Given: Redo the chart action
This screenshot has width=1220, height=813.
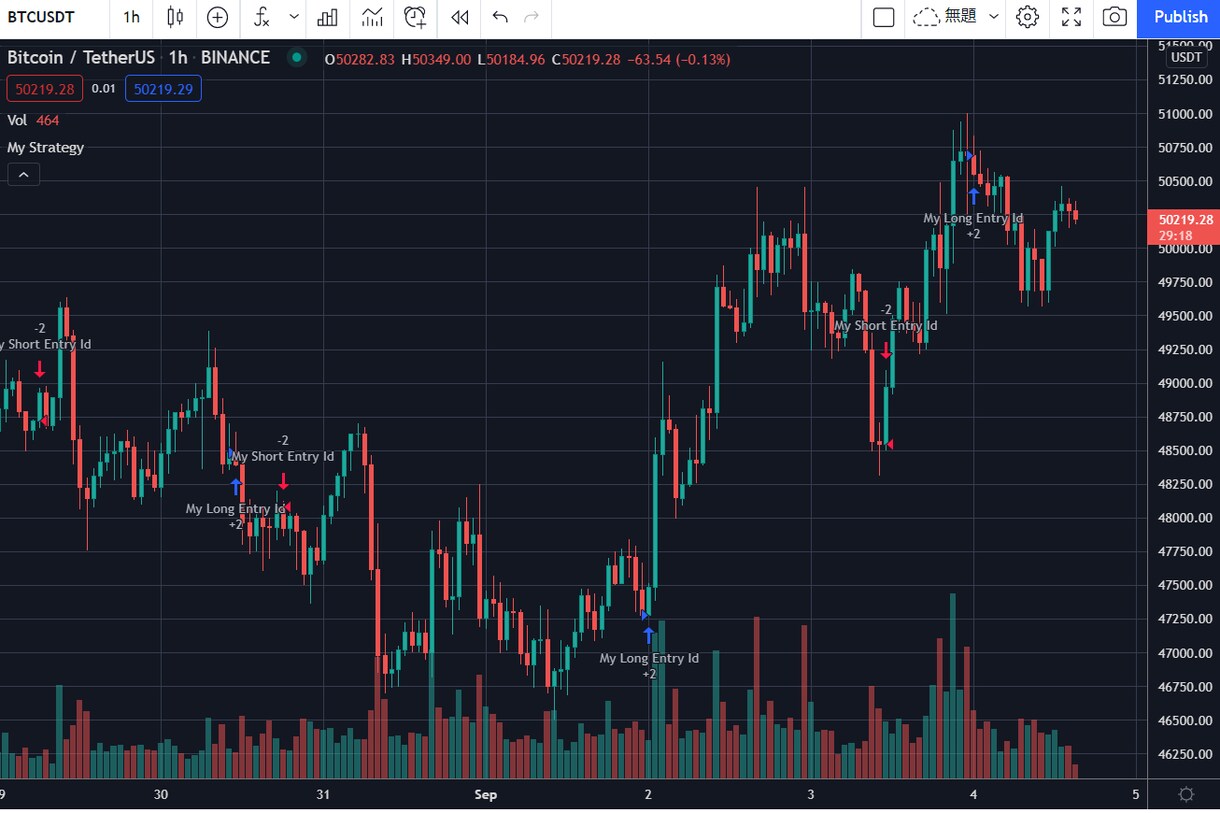Looking at the screenshot, I should coord(532,17).
